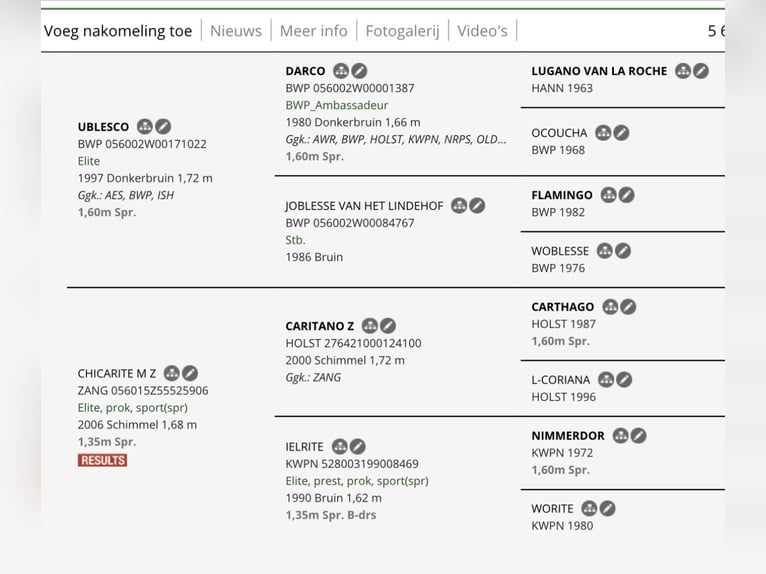Open pedigree icon beside FLAMINGO
This screenshot has width=766, height=574.
click(608, 195)
